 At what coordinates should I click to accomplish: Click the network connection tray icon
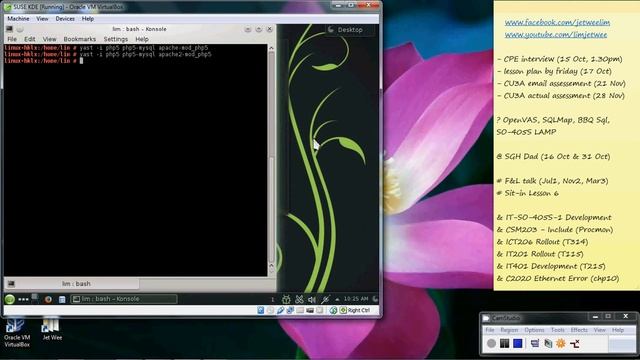(325, 299)
